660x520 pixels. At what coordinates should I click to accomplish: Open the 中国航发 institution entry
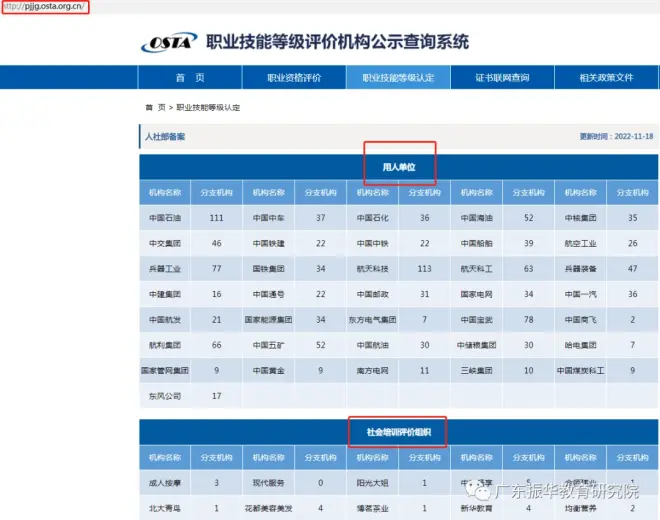[165, 320]
